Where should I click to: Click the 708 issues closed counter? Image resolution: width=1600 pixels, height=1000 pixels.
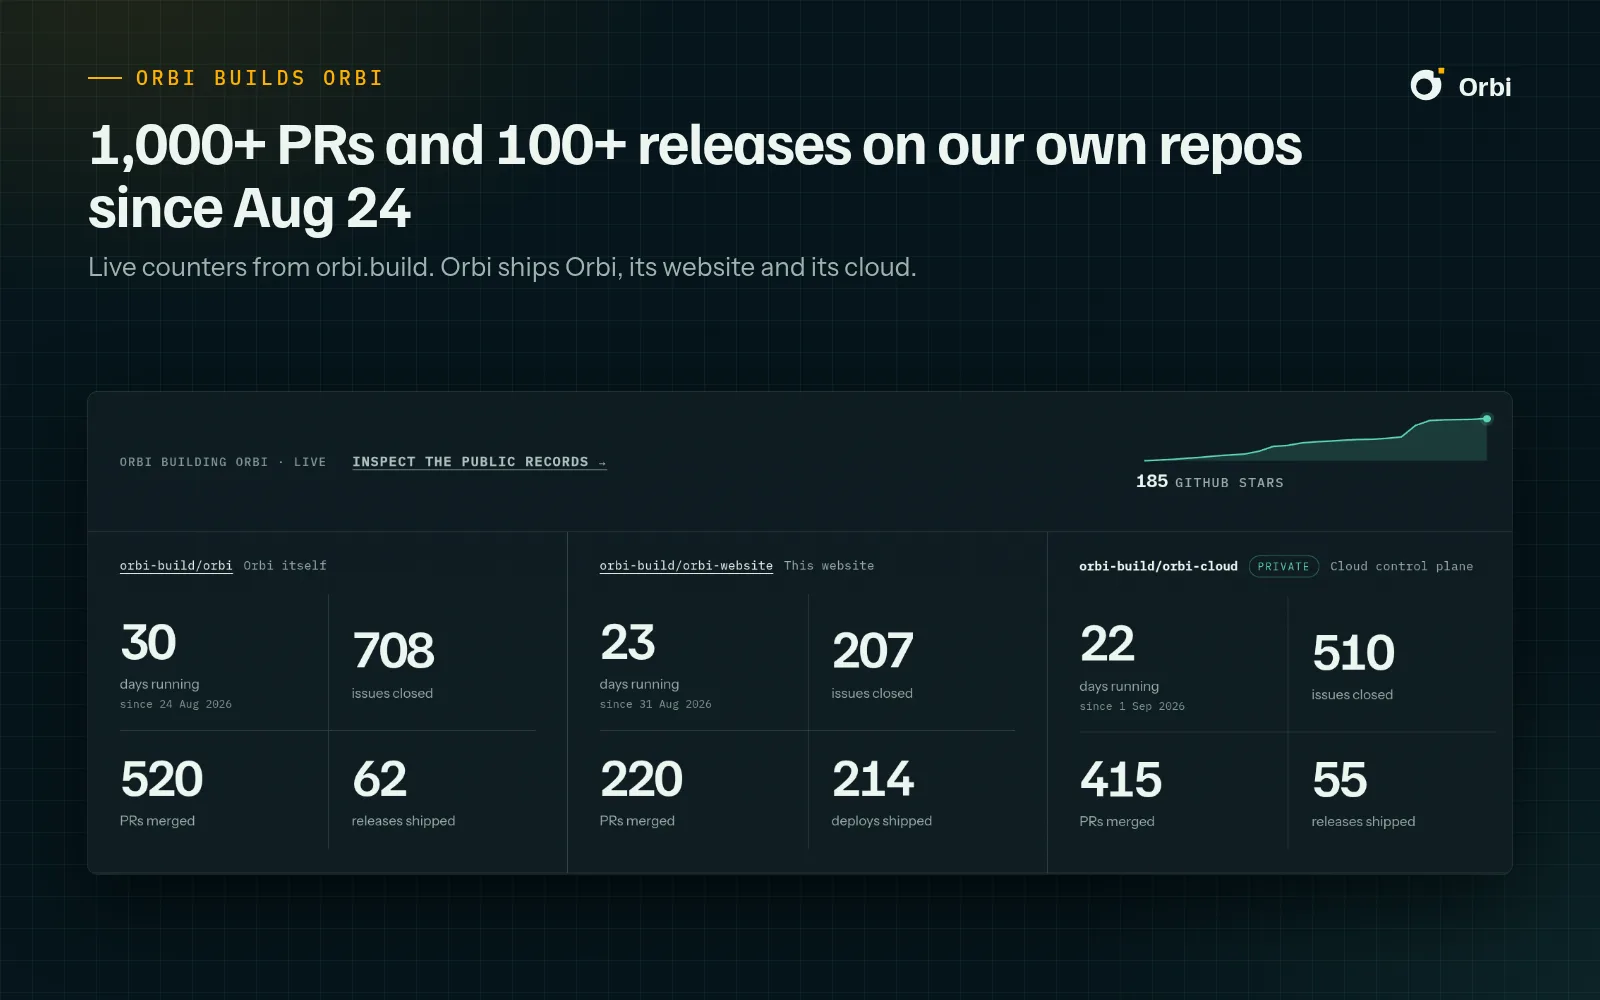pos(393,664)
